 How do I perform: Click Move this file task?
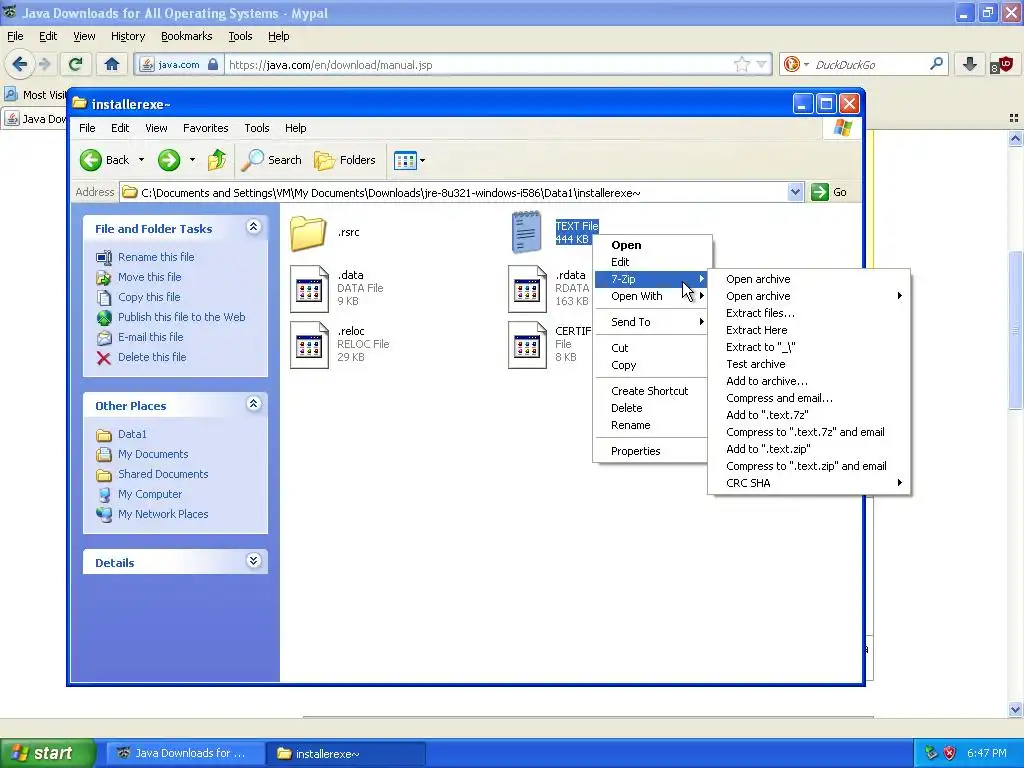(x=150, y=277)
